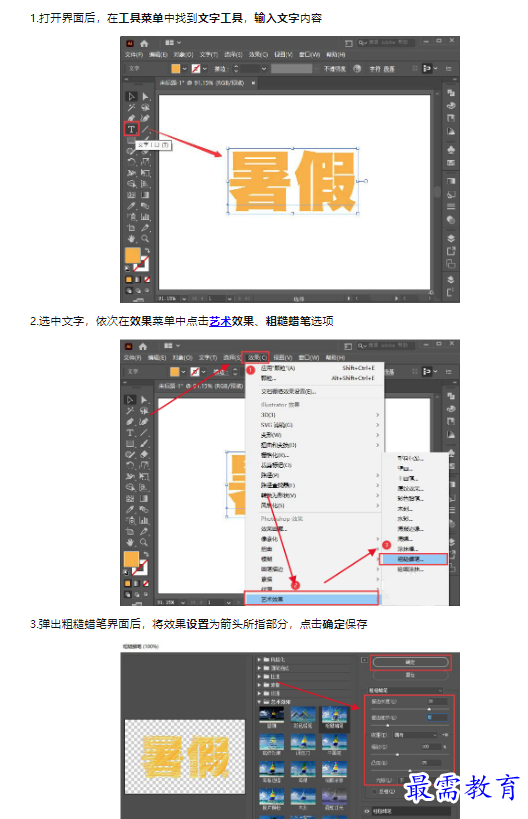Open 窗口(W) menu in first screenshot
This screenshot has height=819, width=528.
tap(309, 54)
